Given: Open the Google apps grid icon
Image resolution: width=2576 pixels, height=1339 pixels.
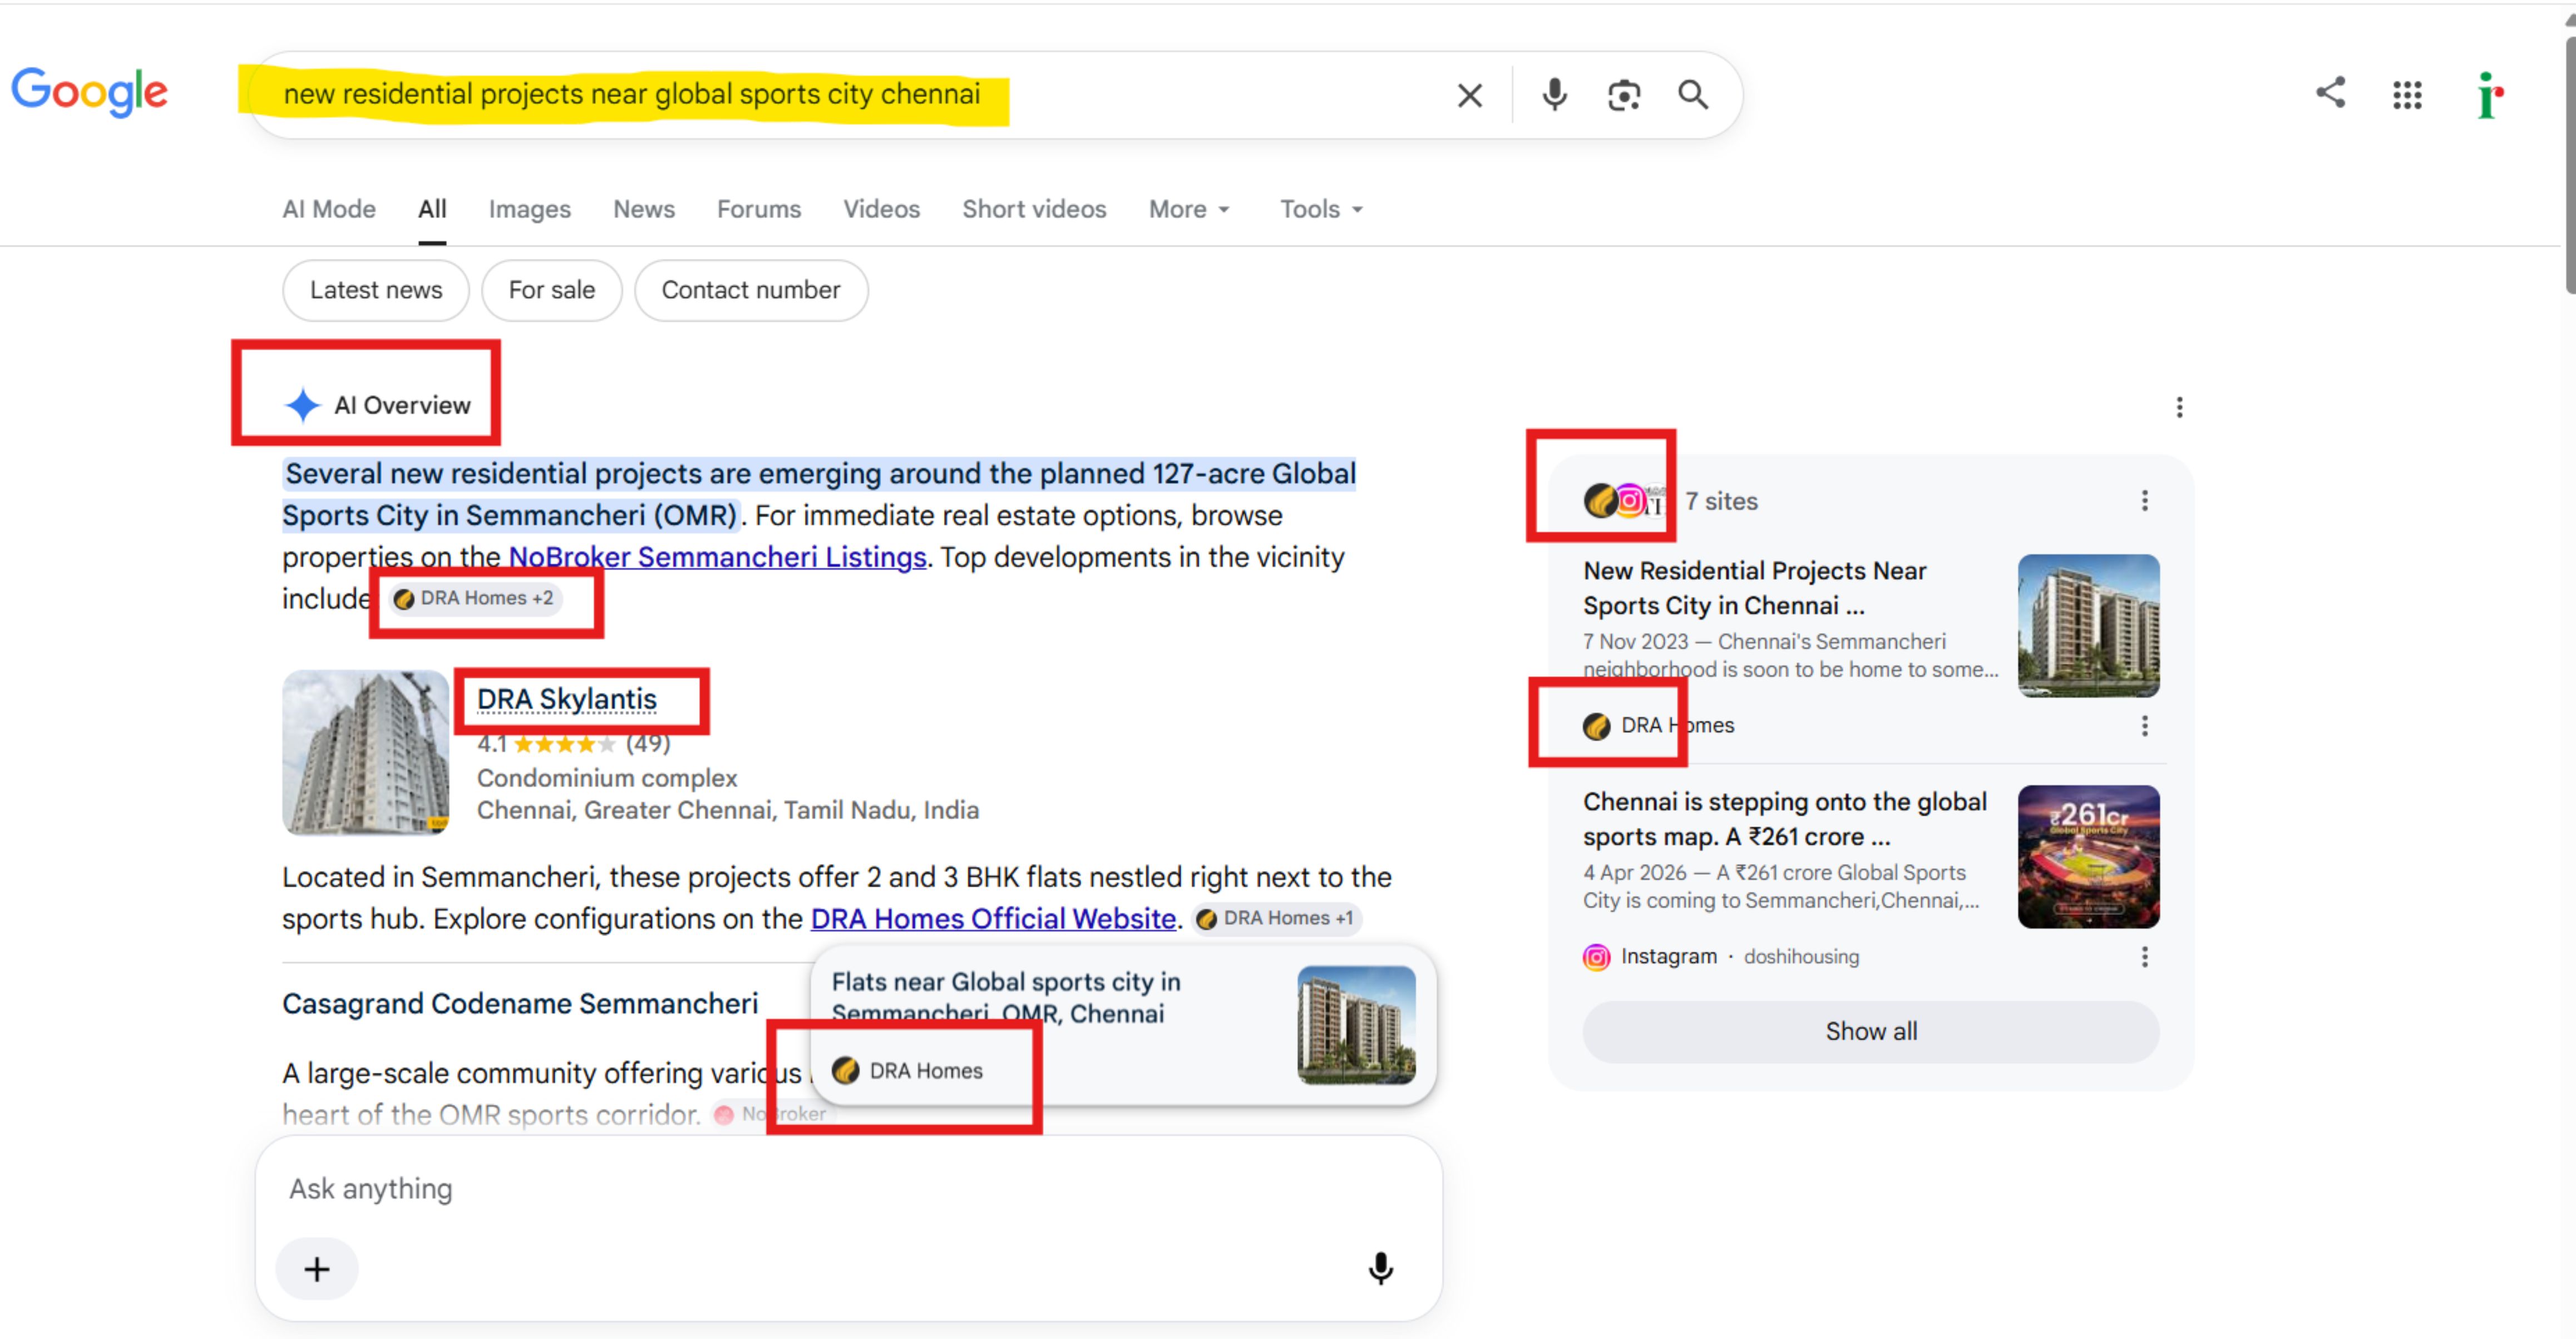Looking at the screenshot, I should 2407,95.
